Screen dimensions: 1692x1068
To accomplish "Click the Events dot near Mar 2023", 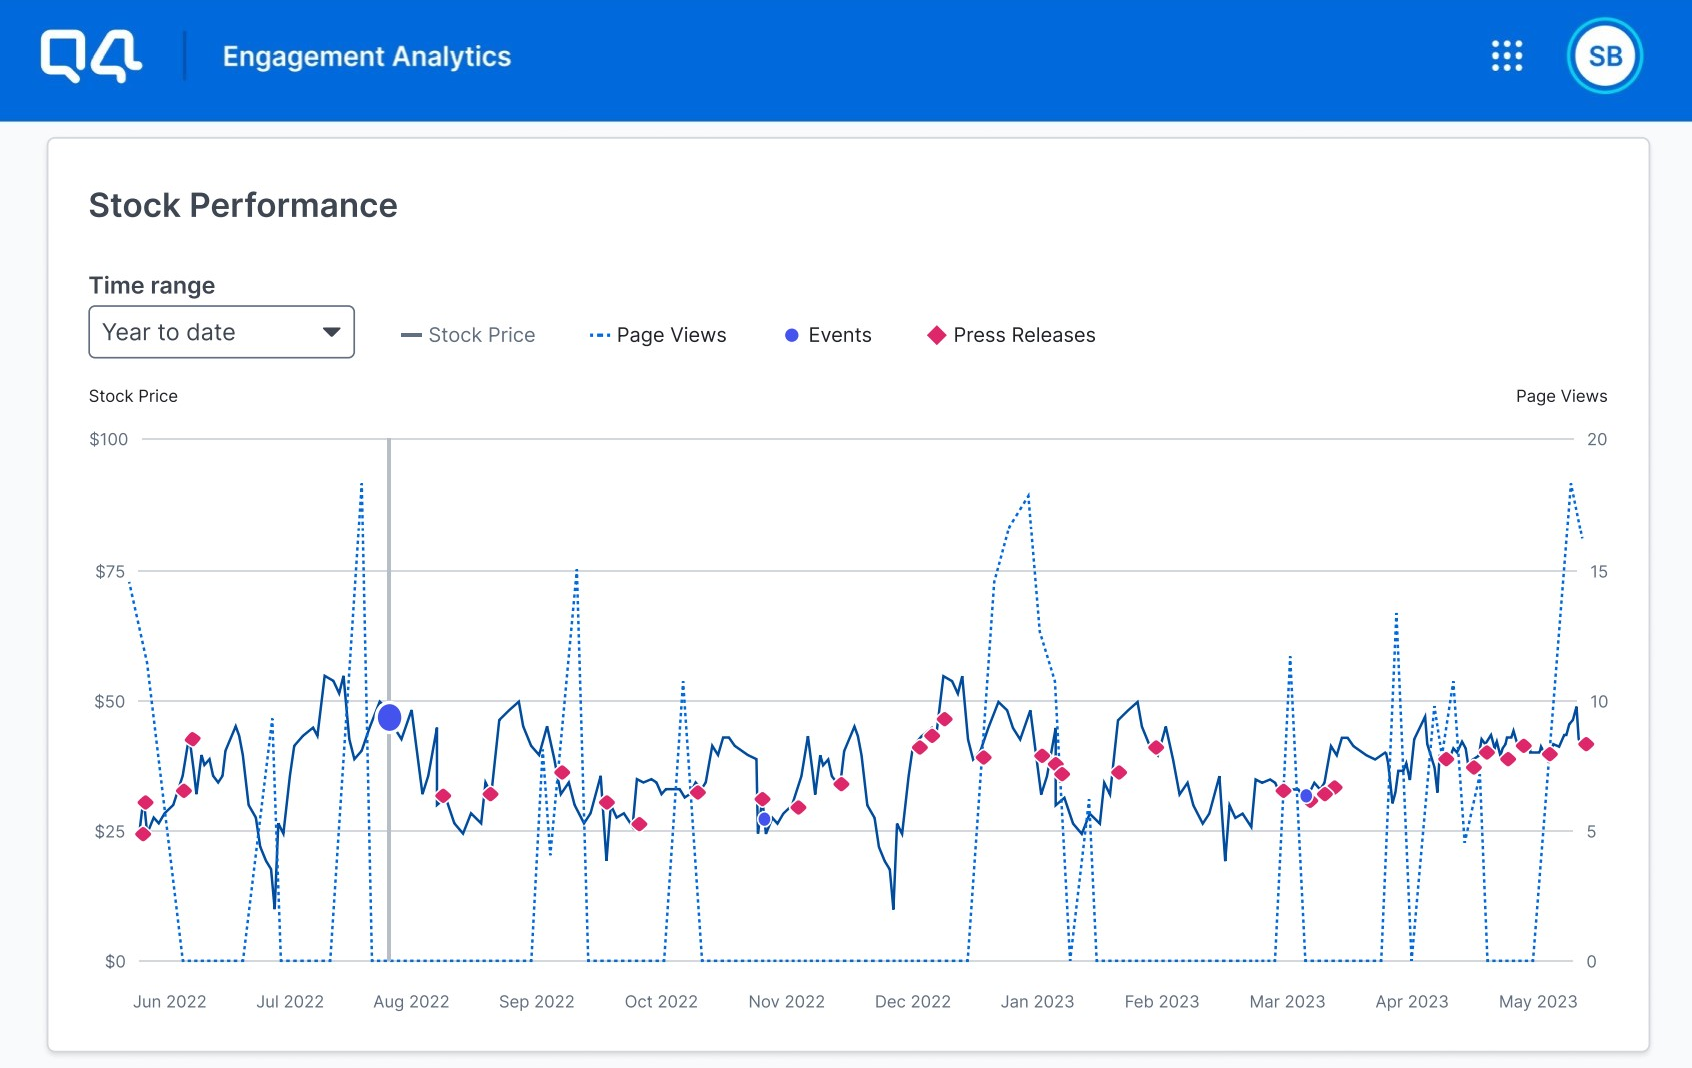I will point(1306,796).
